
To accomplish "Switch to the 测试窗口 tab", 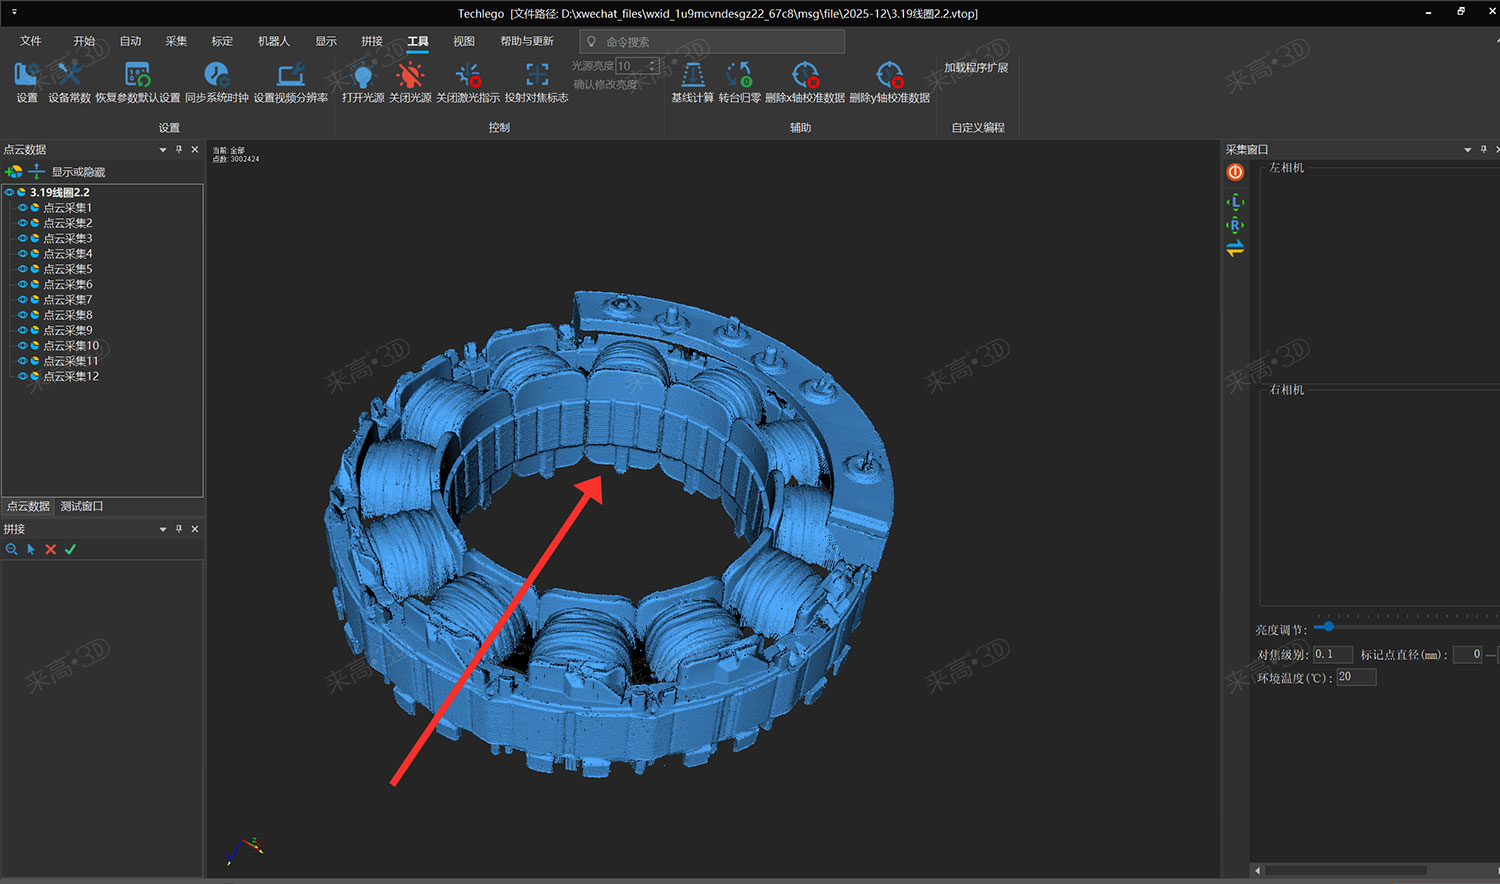I will point(82,506).
